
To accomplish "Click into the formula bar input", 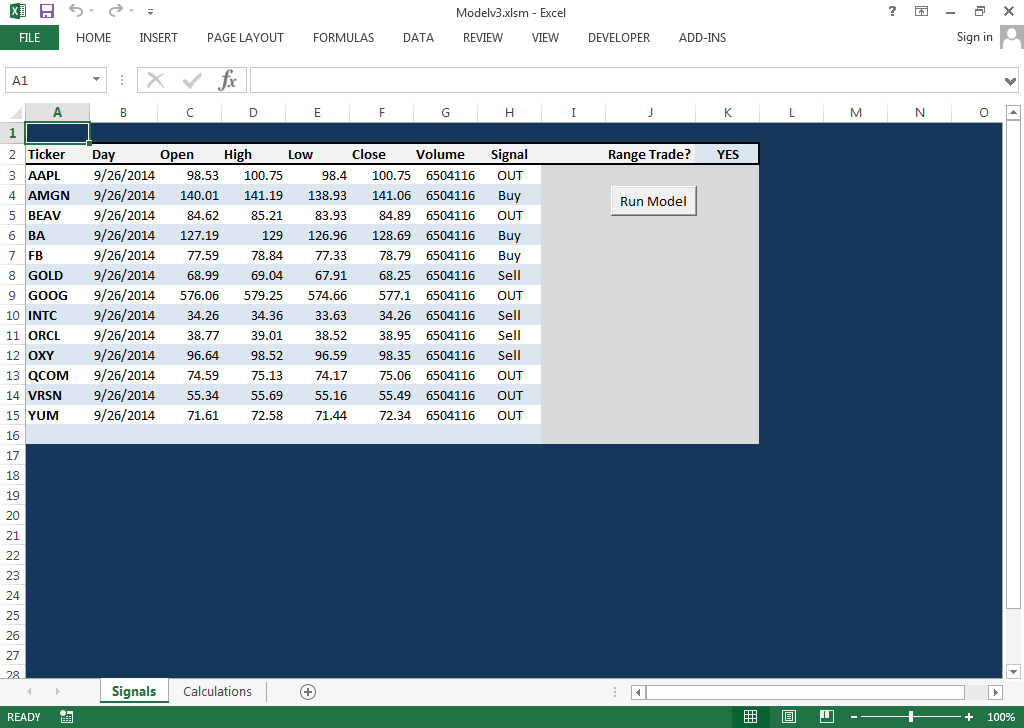I will click(626, 80).
